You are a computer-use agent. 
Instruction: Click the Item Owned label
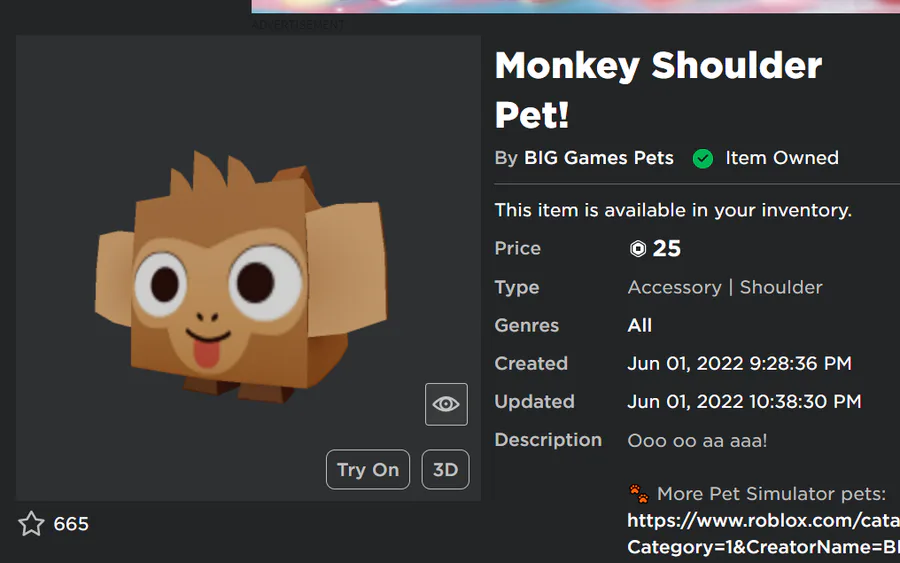pos(782,158)
